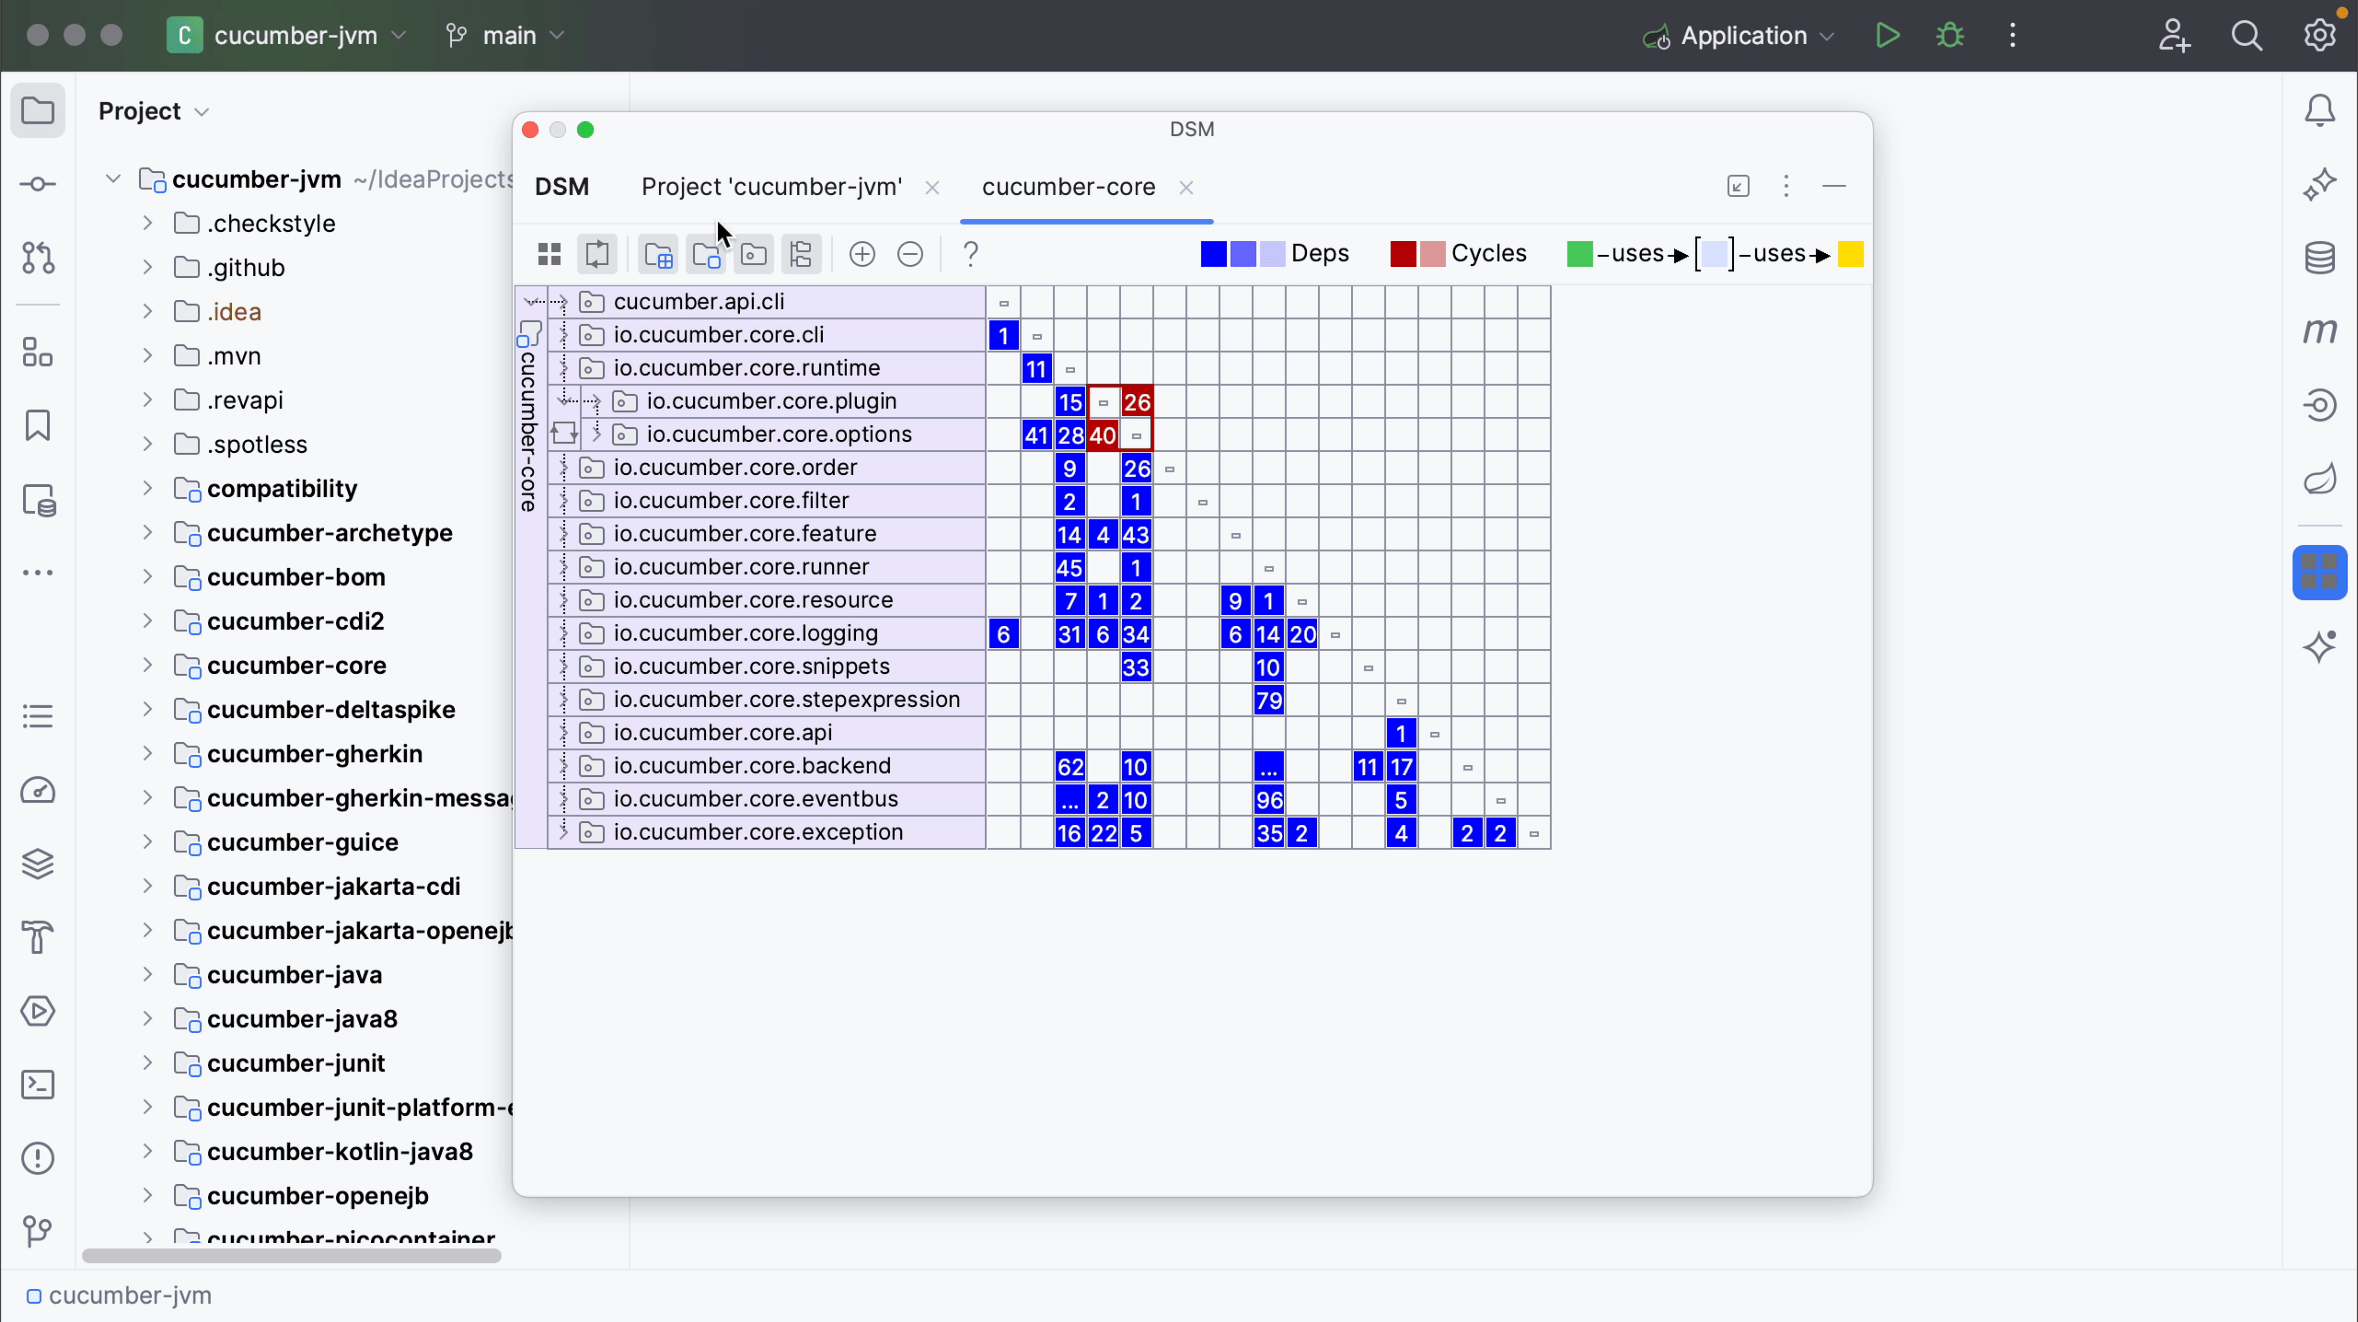The width and height of the screenshot is (2358, 1322).
Task: Open the DSM tool window options menu
Action: click(1786, 186)
